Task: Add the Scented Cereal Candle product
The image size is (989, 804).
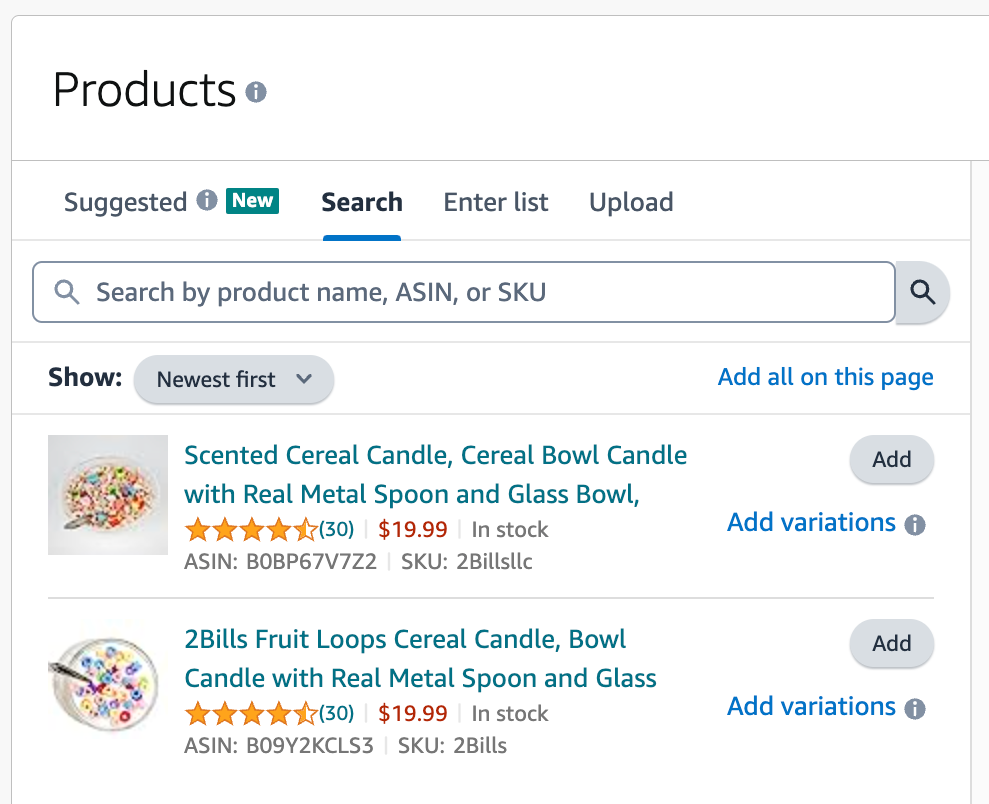Action: tap(891, 460)
